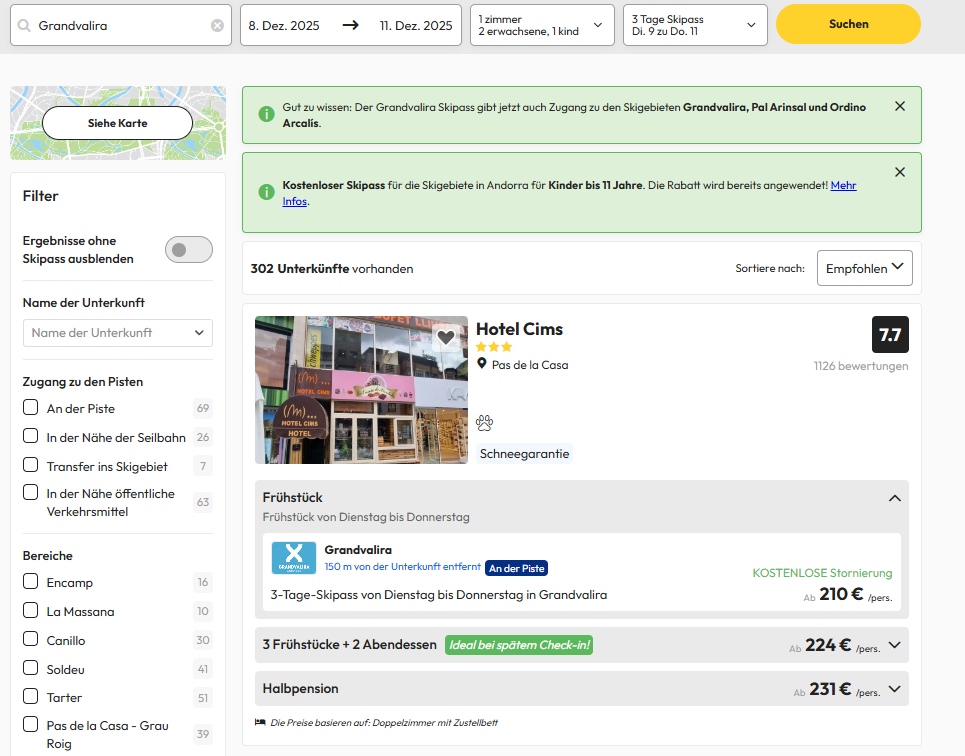The height and width of the screenshot is (756, 965).
Task: Check the La Massana area filter
Action: pyautogui.click(x=30, y=610)
